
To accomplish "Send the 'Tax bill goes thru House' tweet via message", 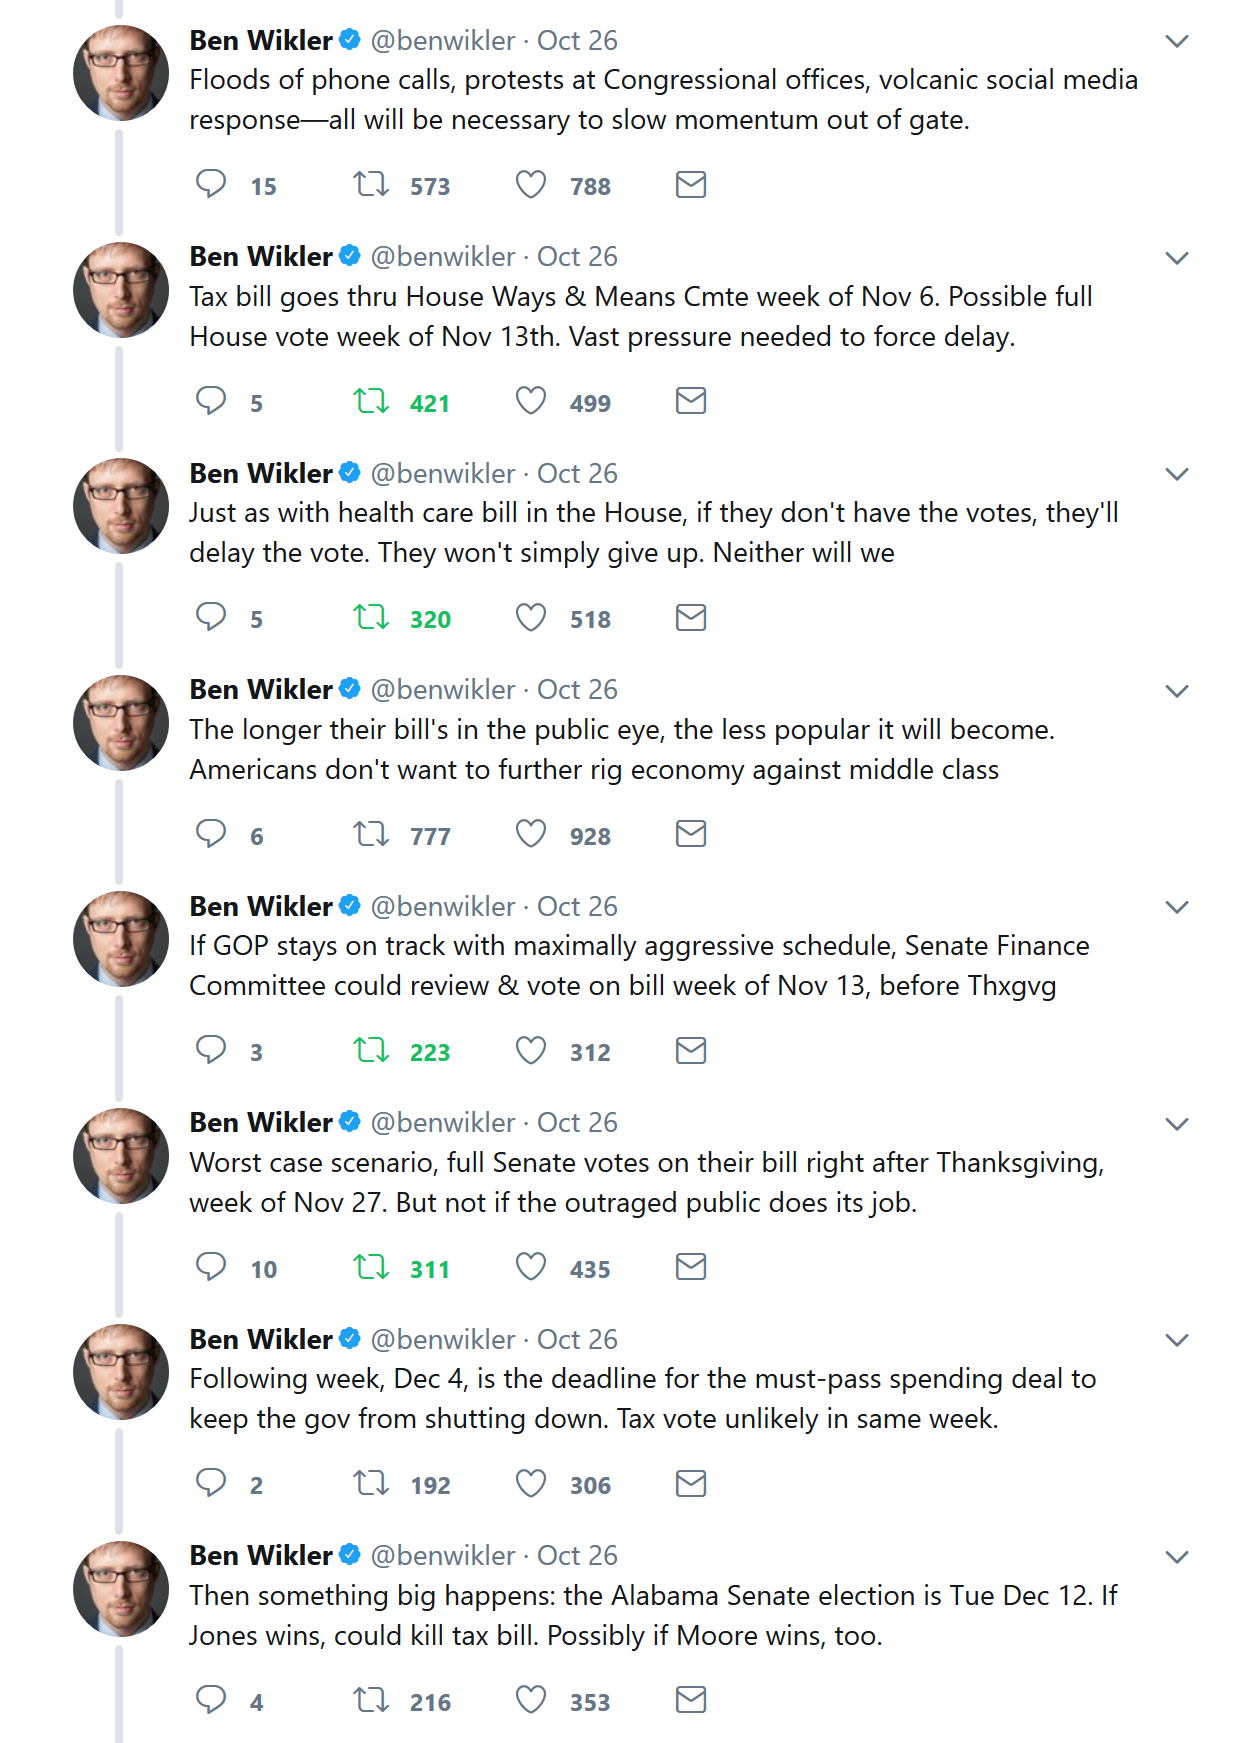I will coord(691,402).
